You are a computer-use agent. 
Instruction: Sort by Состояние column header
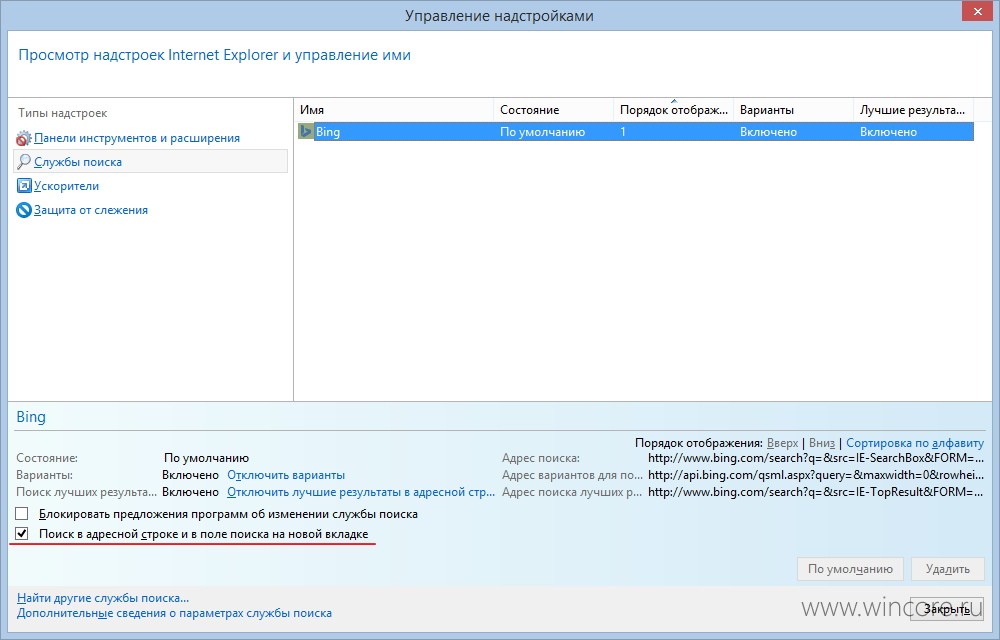[554, 110]
